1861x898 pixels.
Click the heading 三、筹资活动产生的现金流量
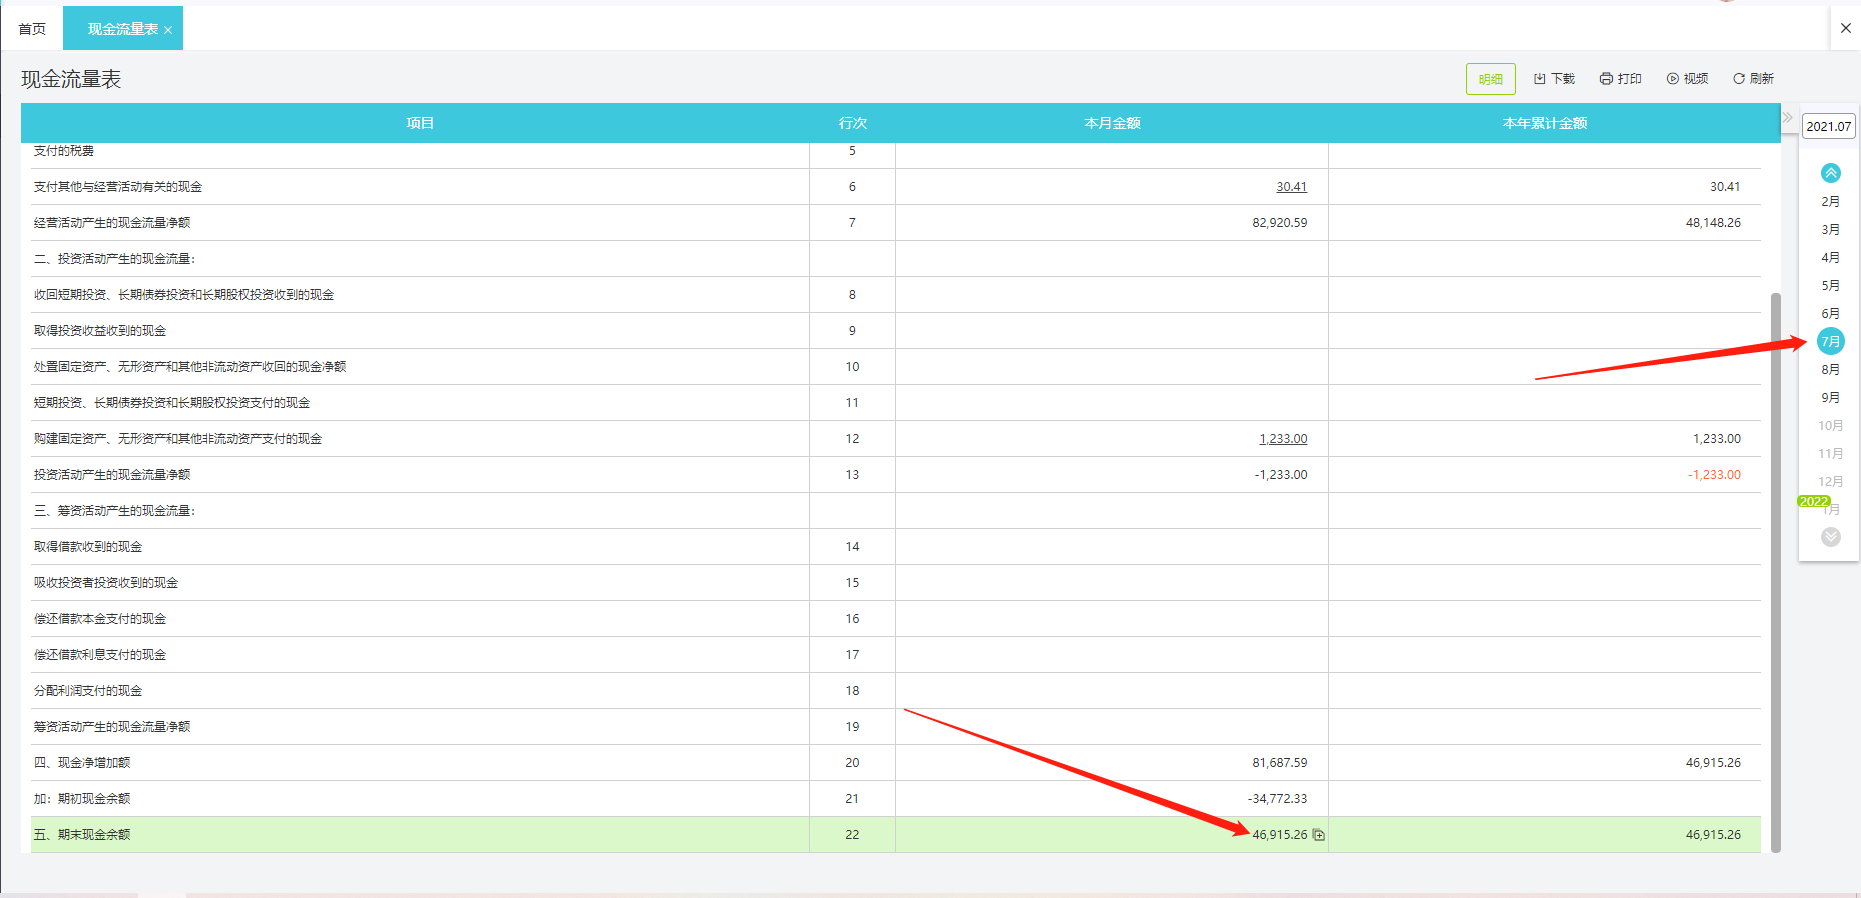pos(115,511)
